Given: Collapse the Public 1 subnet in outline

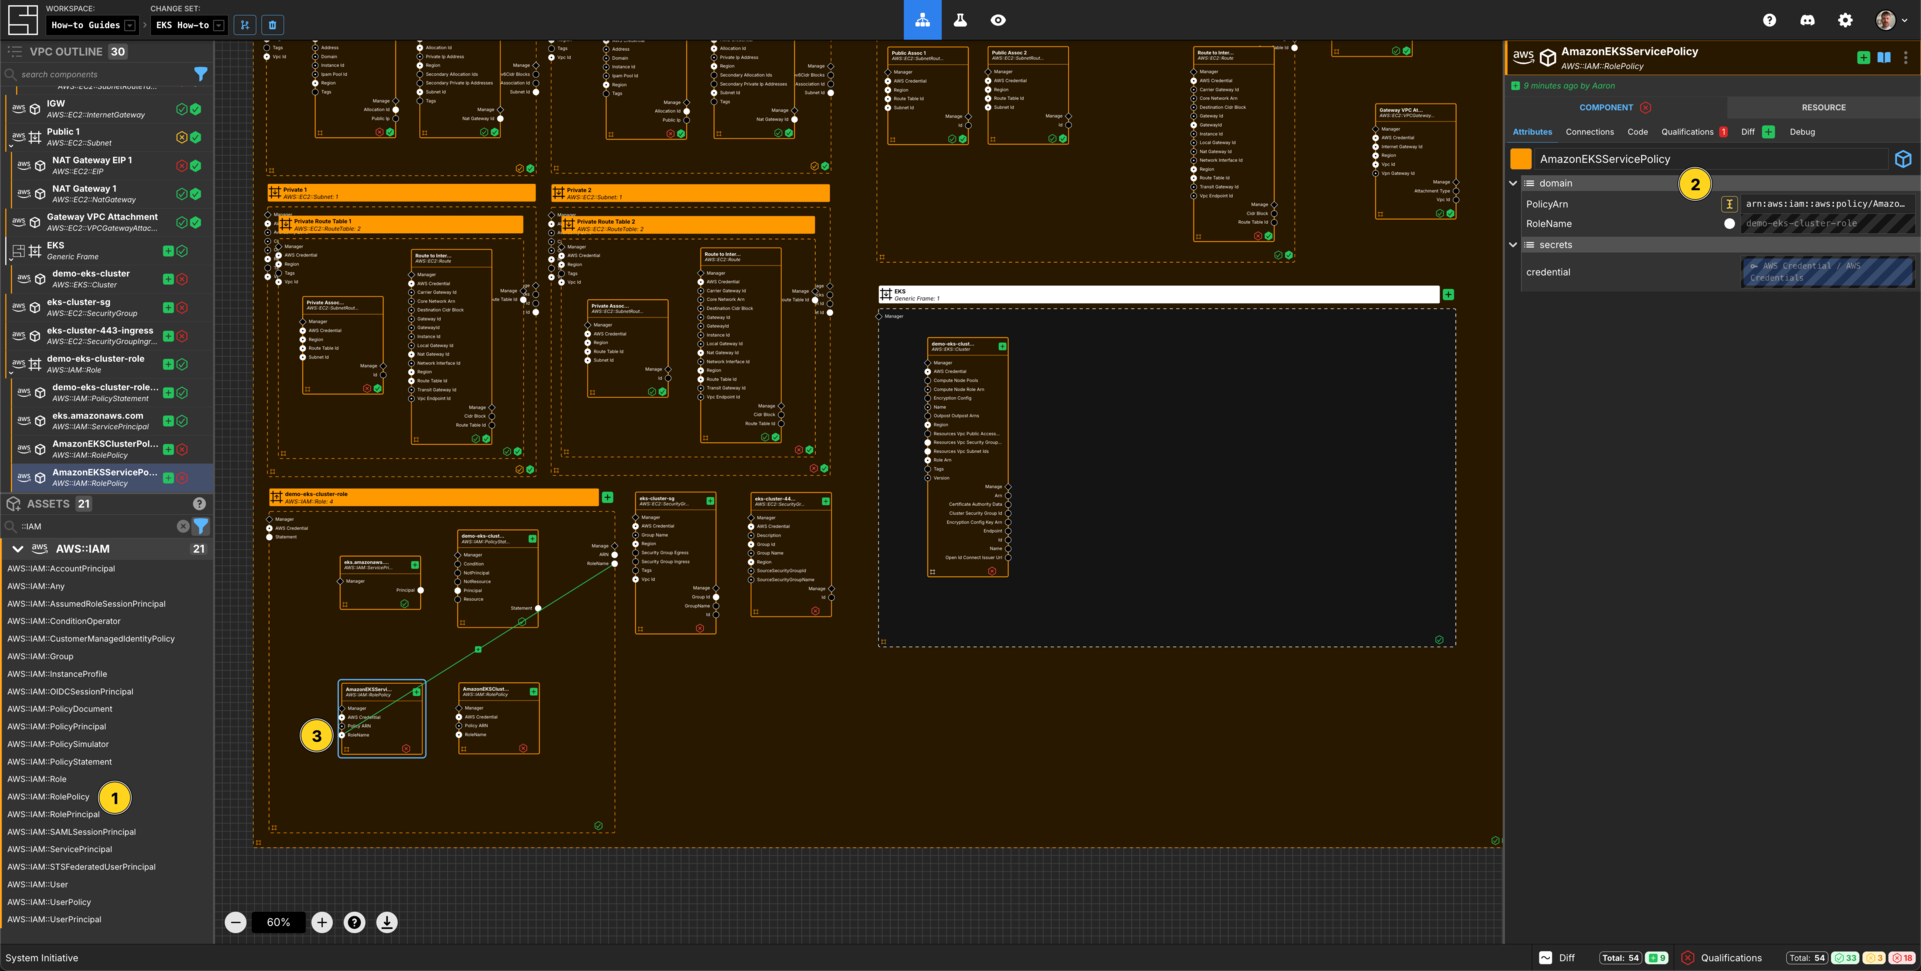Looking at the screenshot, I should (x=11, y=146).
